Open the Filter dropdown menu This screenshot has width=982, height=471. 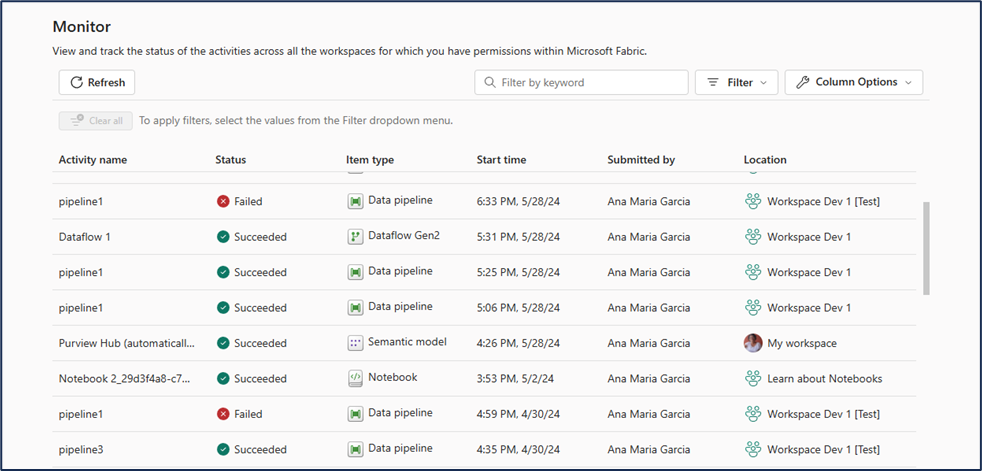[736, 82]
